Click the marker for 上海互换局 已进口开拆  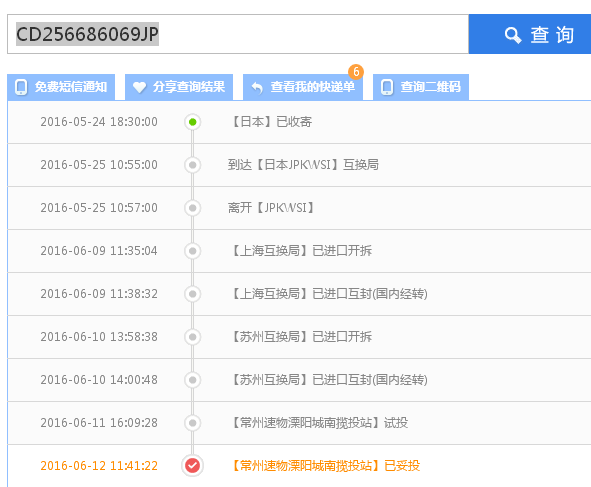point(193,251)
